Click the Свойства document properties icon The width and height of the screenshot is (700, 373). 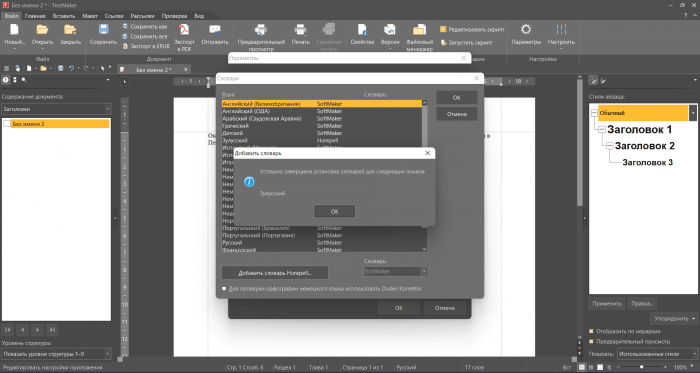click(x=362, y=30)
